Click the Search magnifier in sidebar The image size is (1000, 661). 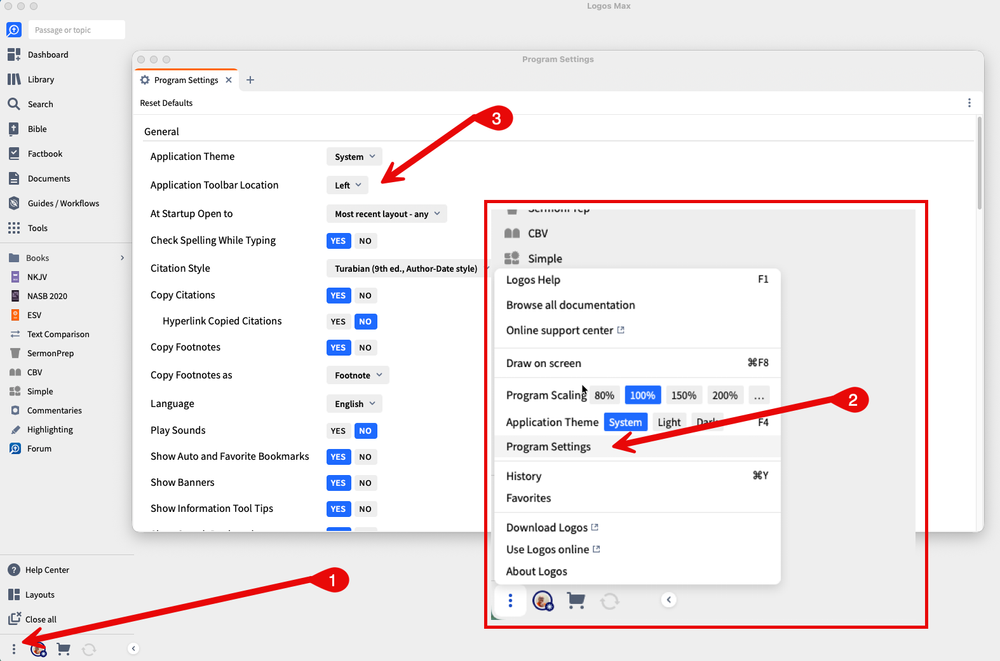coord(14,104)
